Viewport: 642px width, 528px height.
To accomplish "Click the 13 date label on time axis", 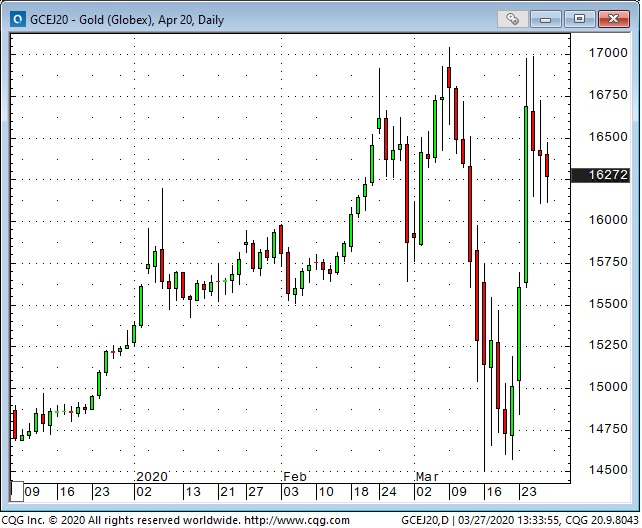I will 193,492.
